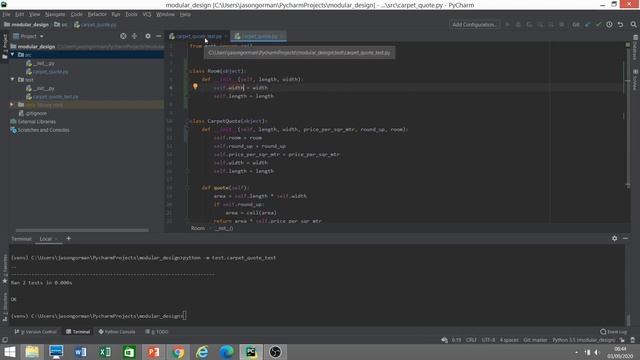
Task: Click the expand-all icon in Project panel
Action: pos(134,36)
